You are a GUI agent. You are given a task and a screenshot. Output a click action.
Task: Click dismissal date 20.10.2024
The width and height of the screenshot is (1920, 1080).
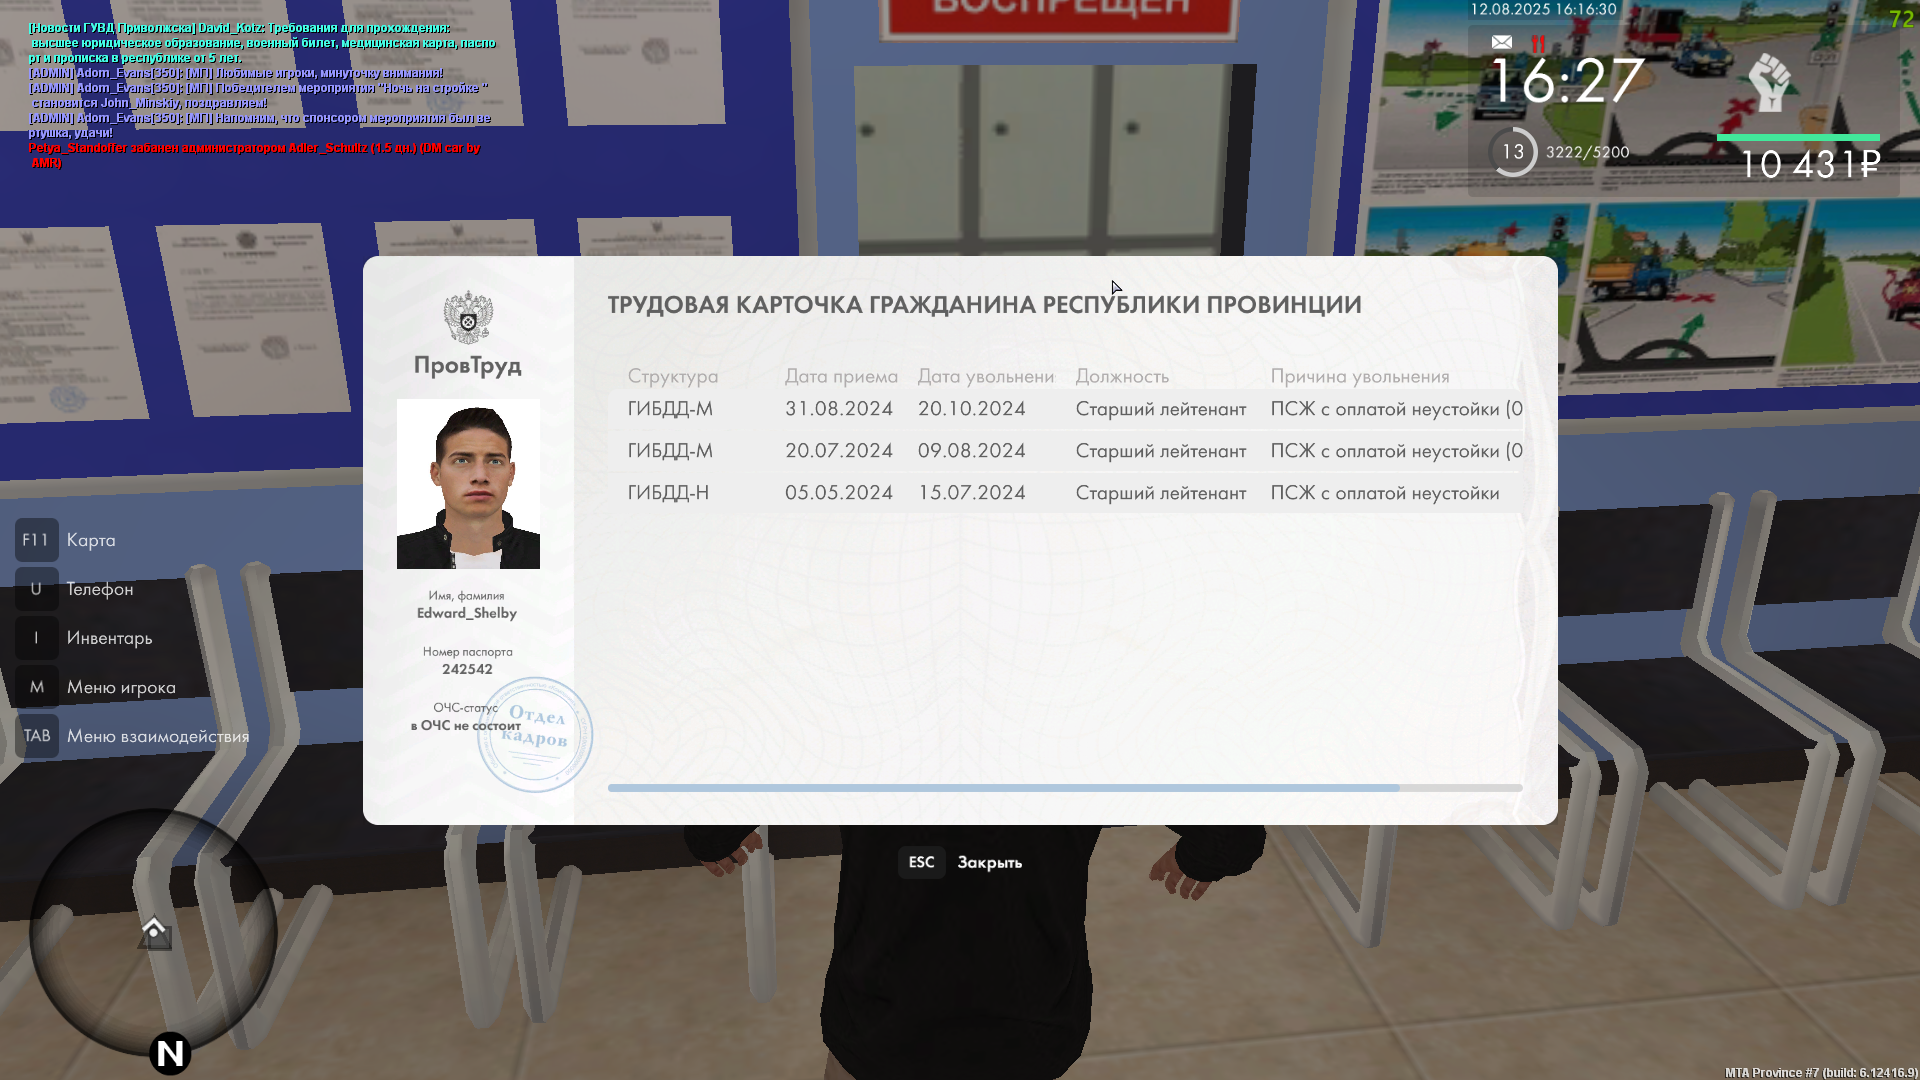coord(971,409)
